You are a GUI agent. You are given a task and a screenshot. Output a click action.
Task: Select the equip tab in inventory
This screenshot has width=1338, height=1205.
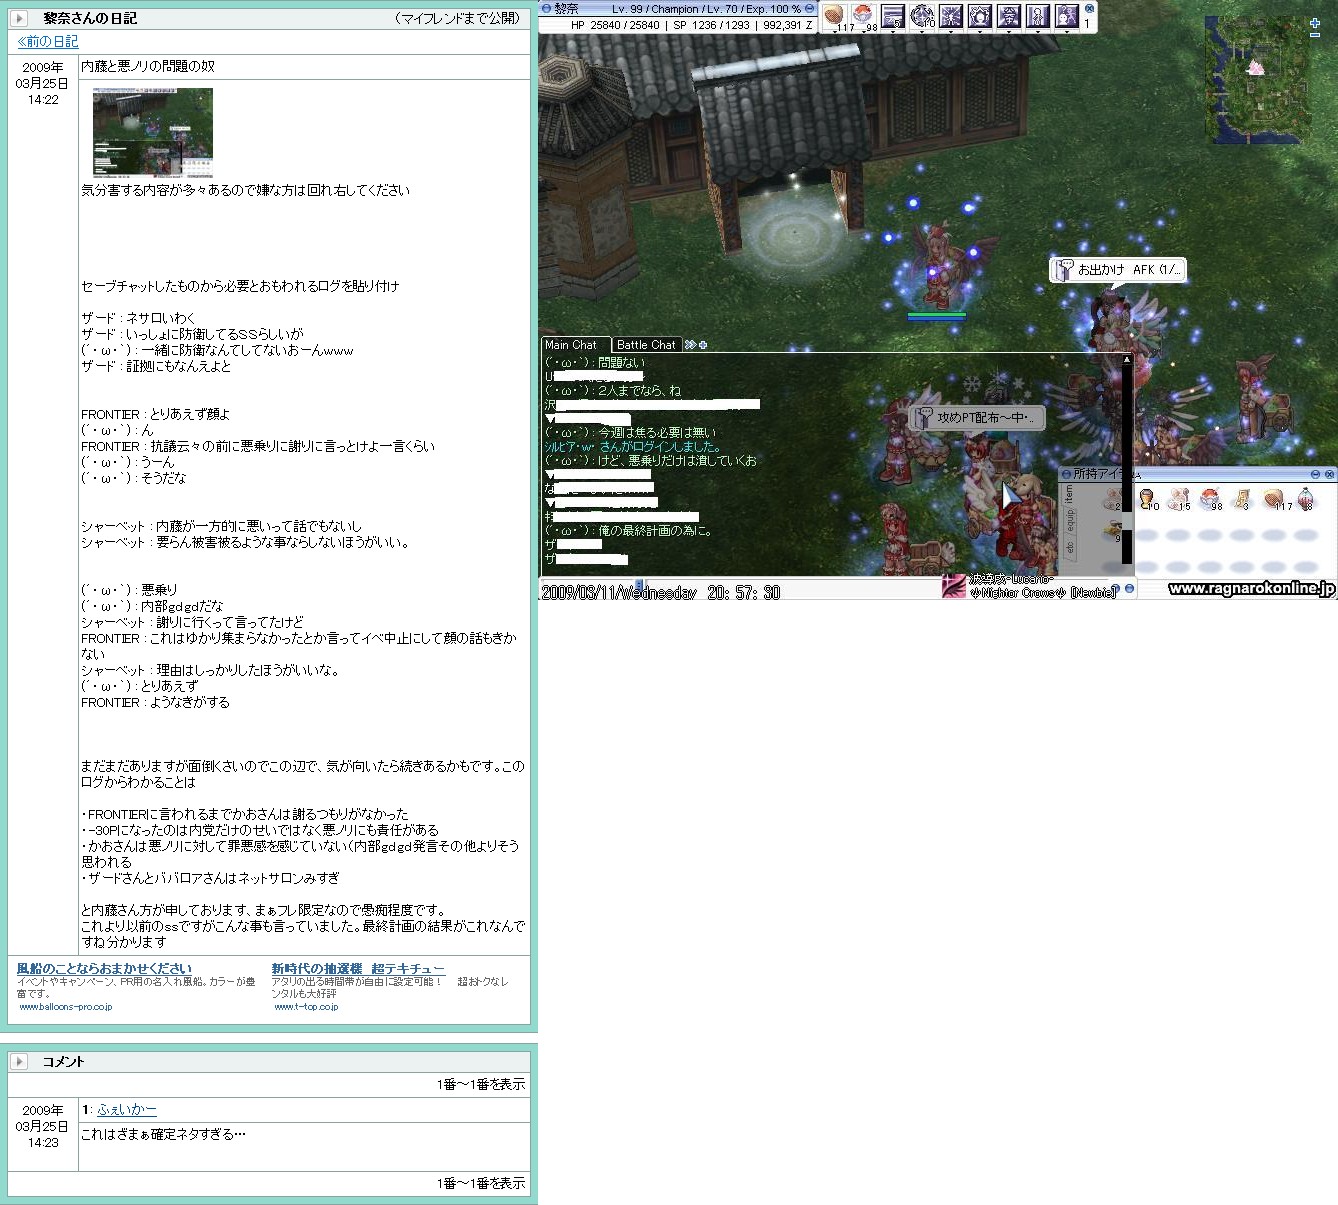click(x=1068, y=519)
